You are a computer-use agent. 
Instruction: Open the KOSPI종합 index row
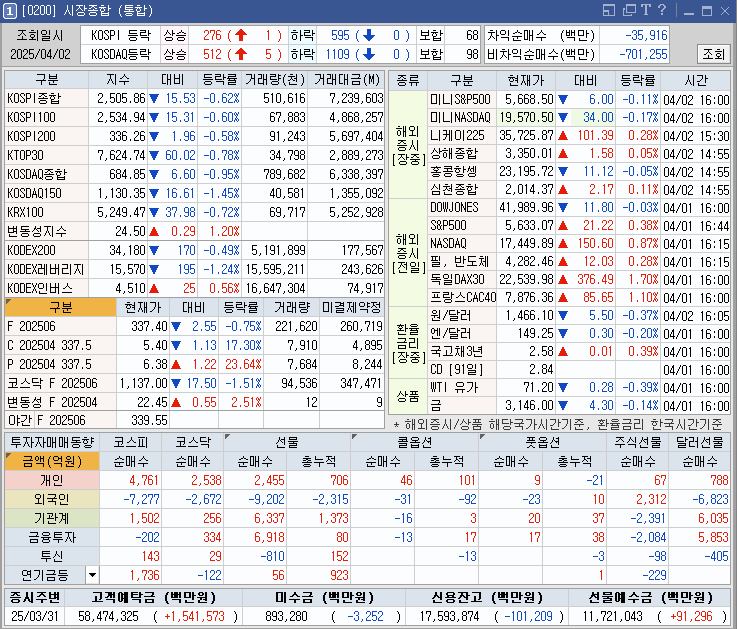tap(195, 98)
